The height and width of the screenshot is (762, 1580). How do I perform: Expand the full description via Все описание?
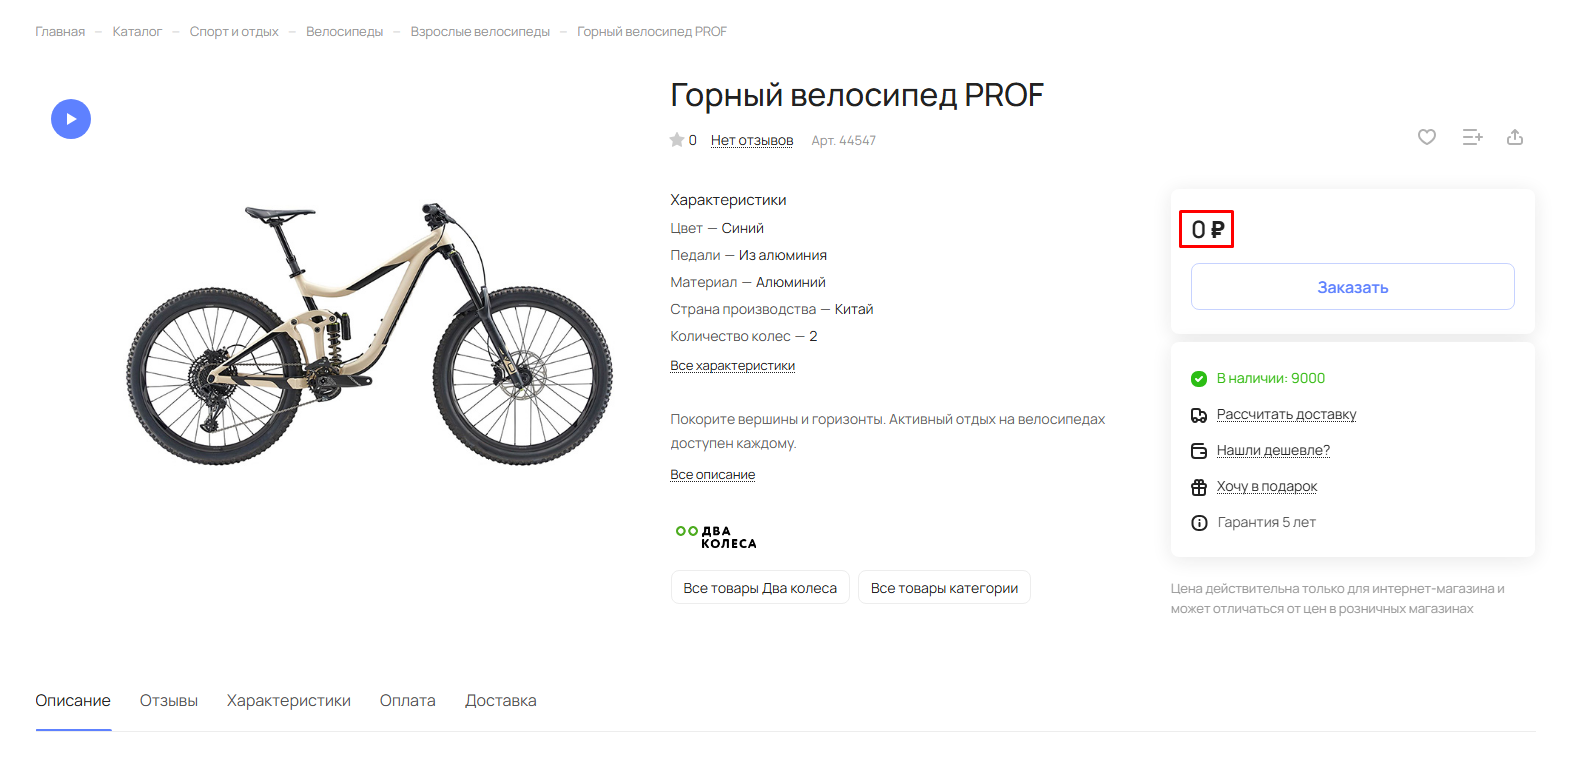[712, 475]
